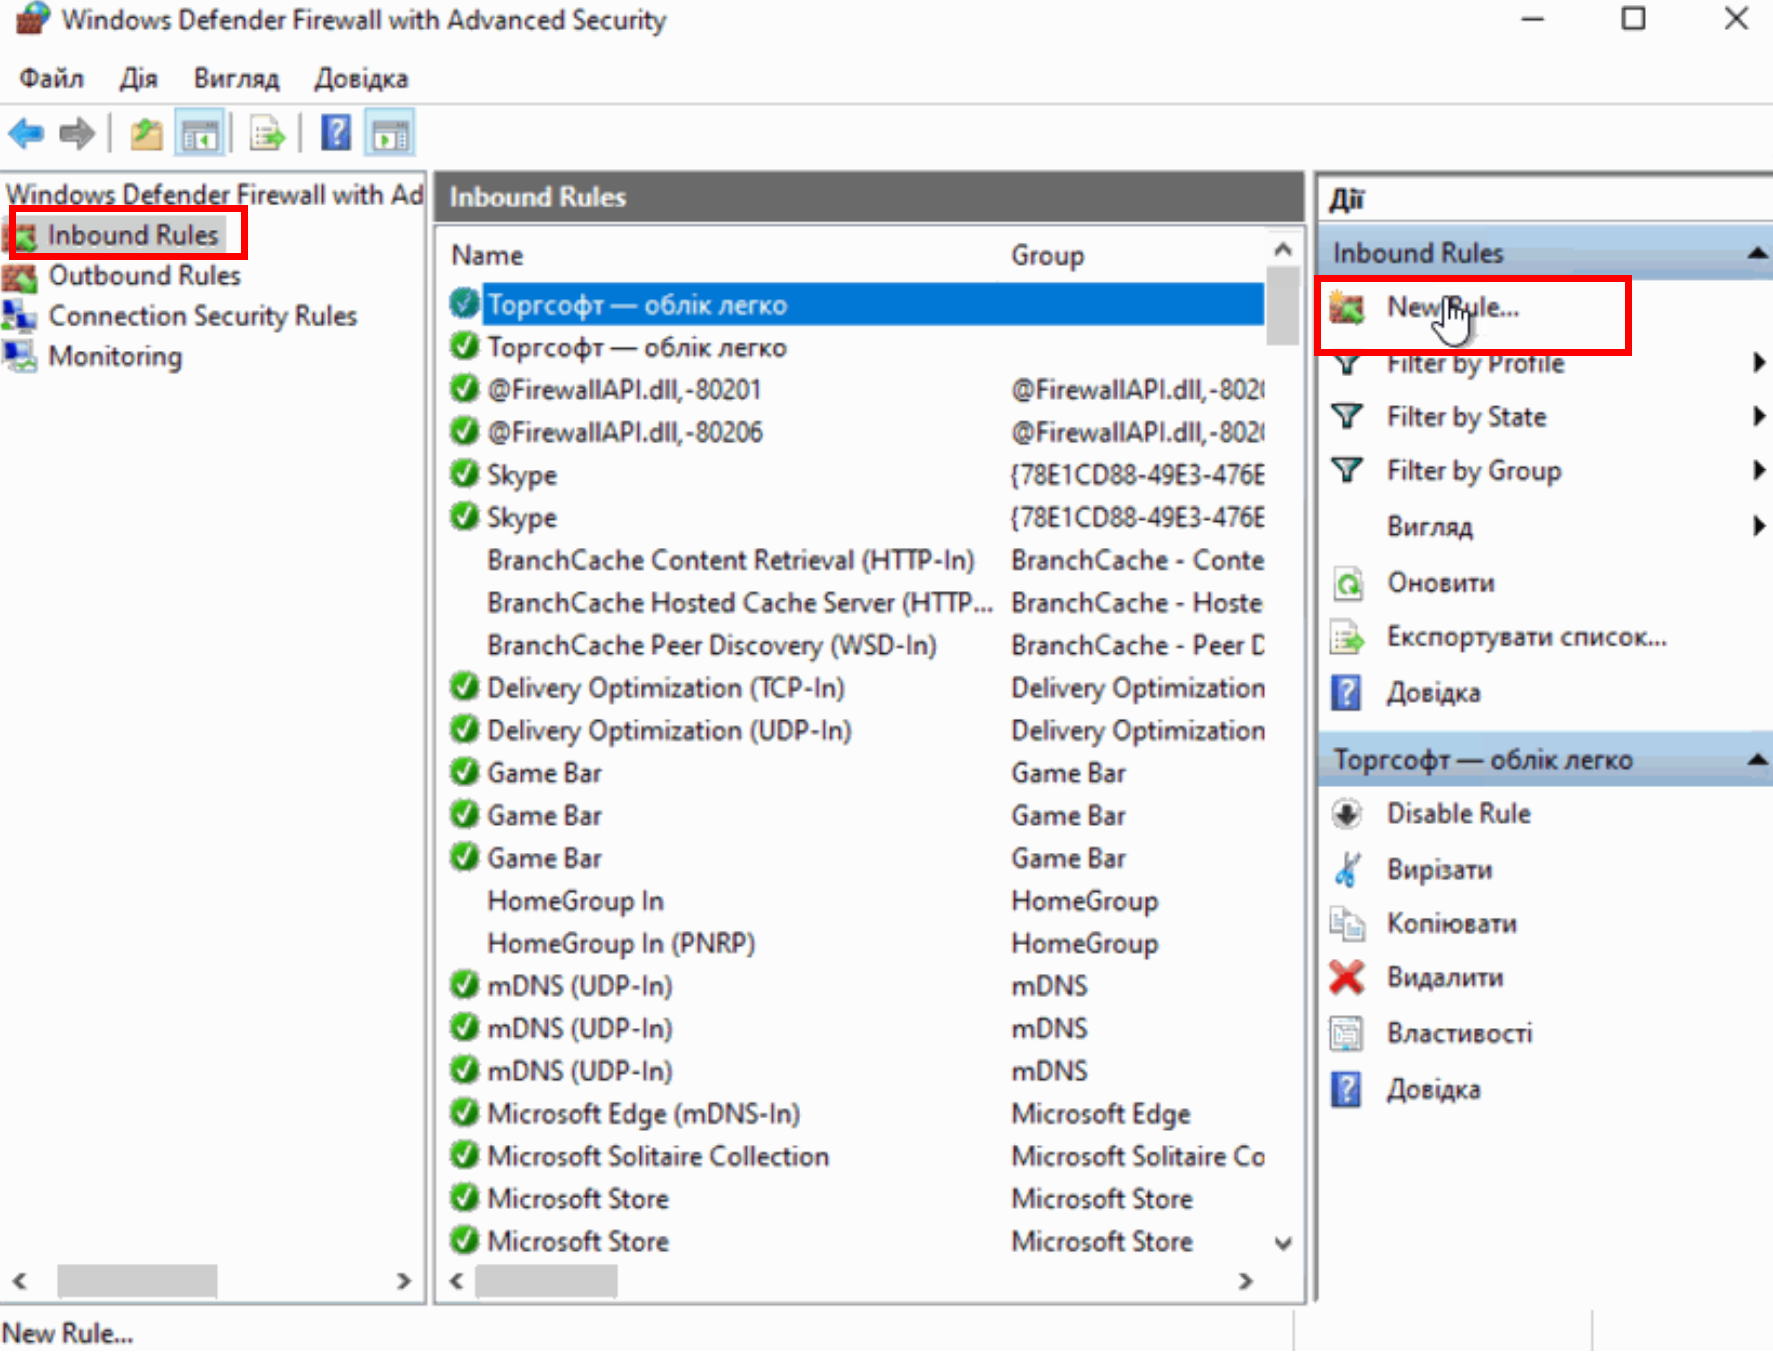This screenshot has height=1362, width=1773.
Task: Open New Rule... in the actions pane
Action: (1451, 308)
